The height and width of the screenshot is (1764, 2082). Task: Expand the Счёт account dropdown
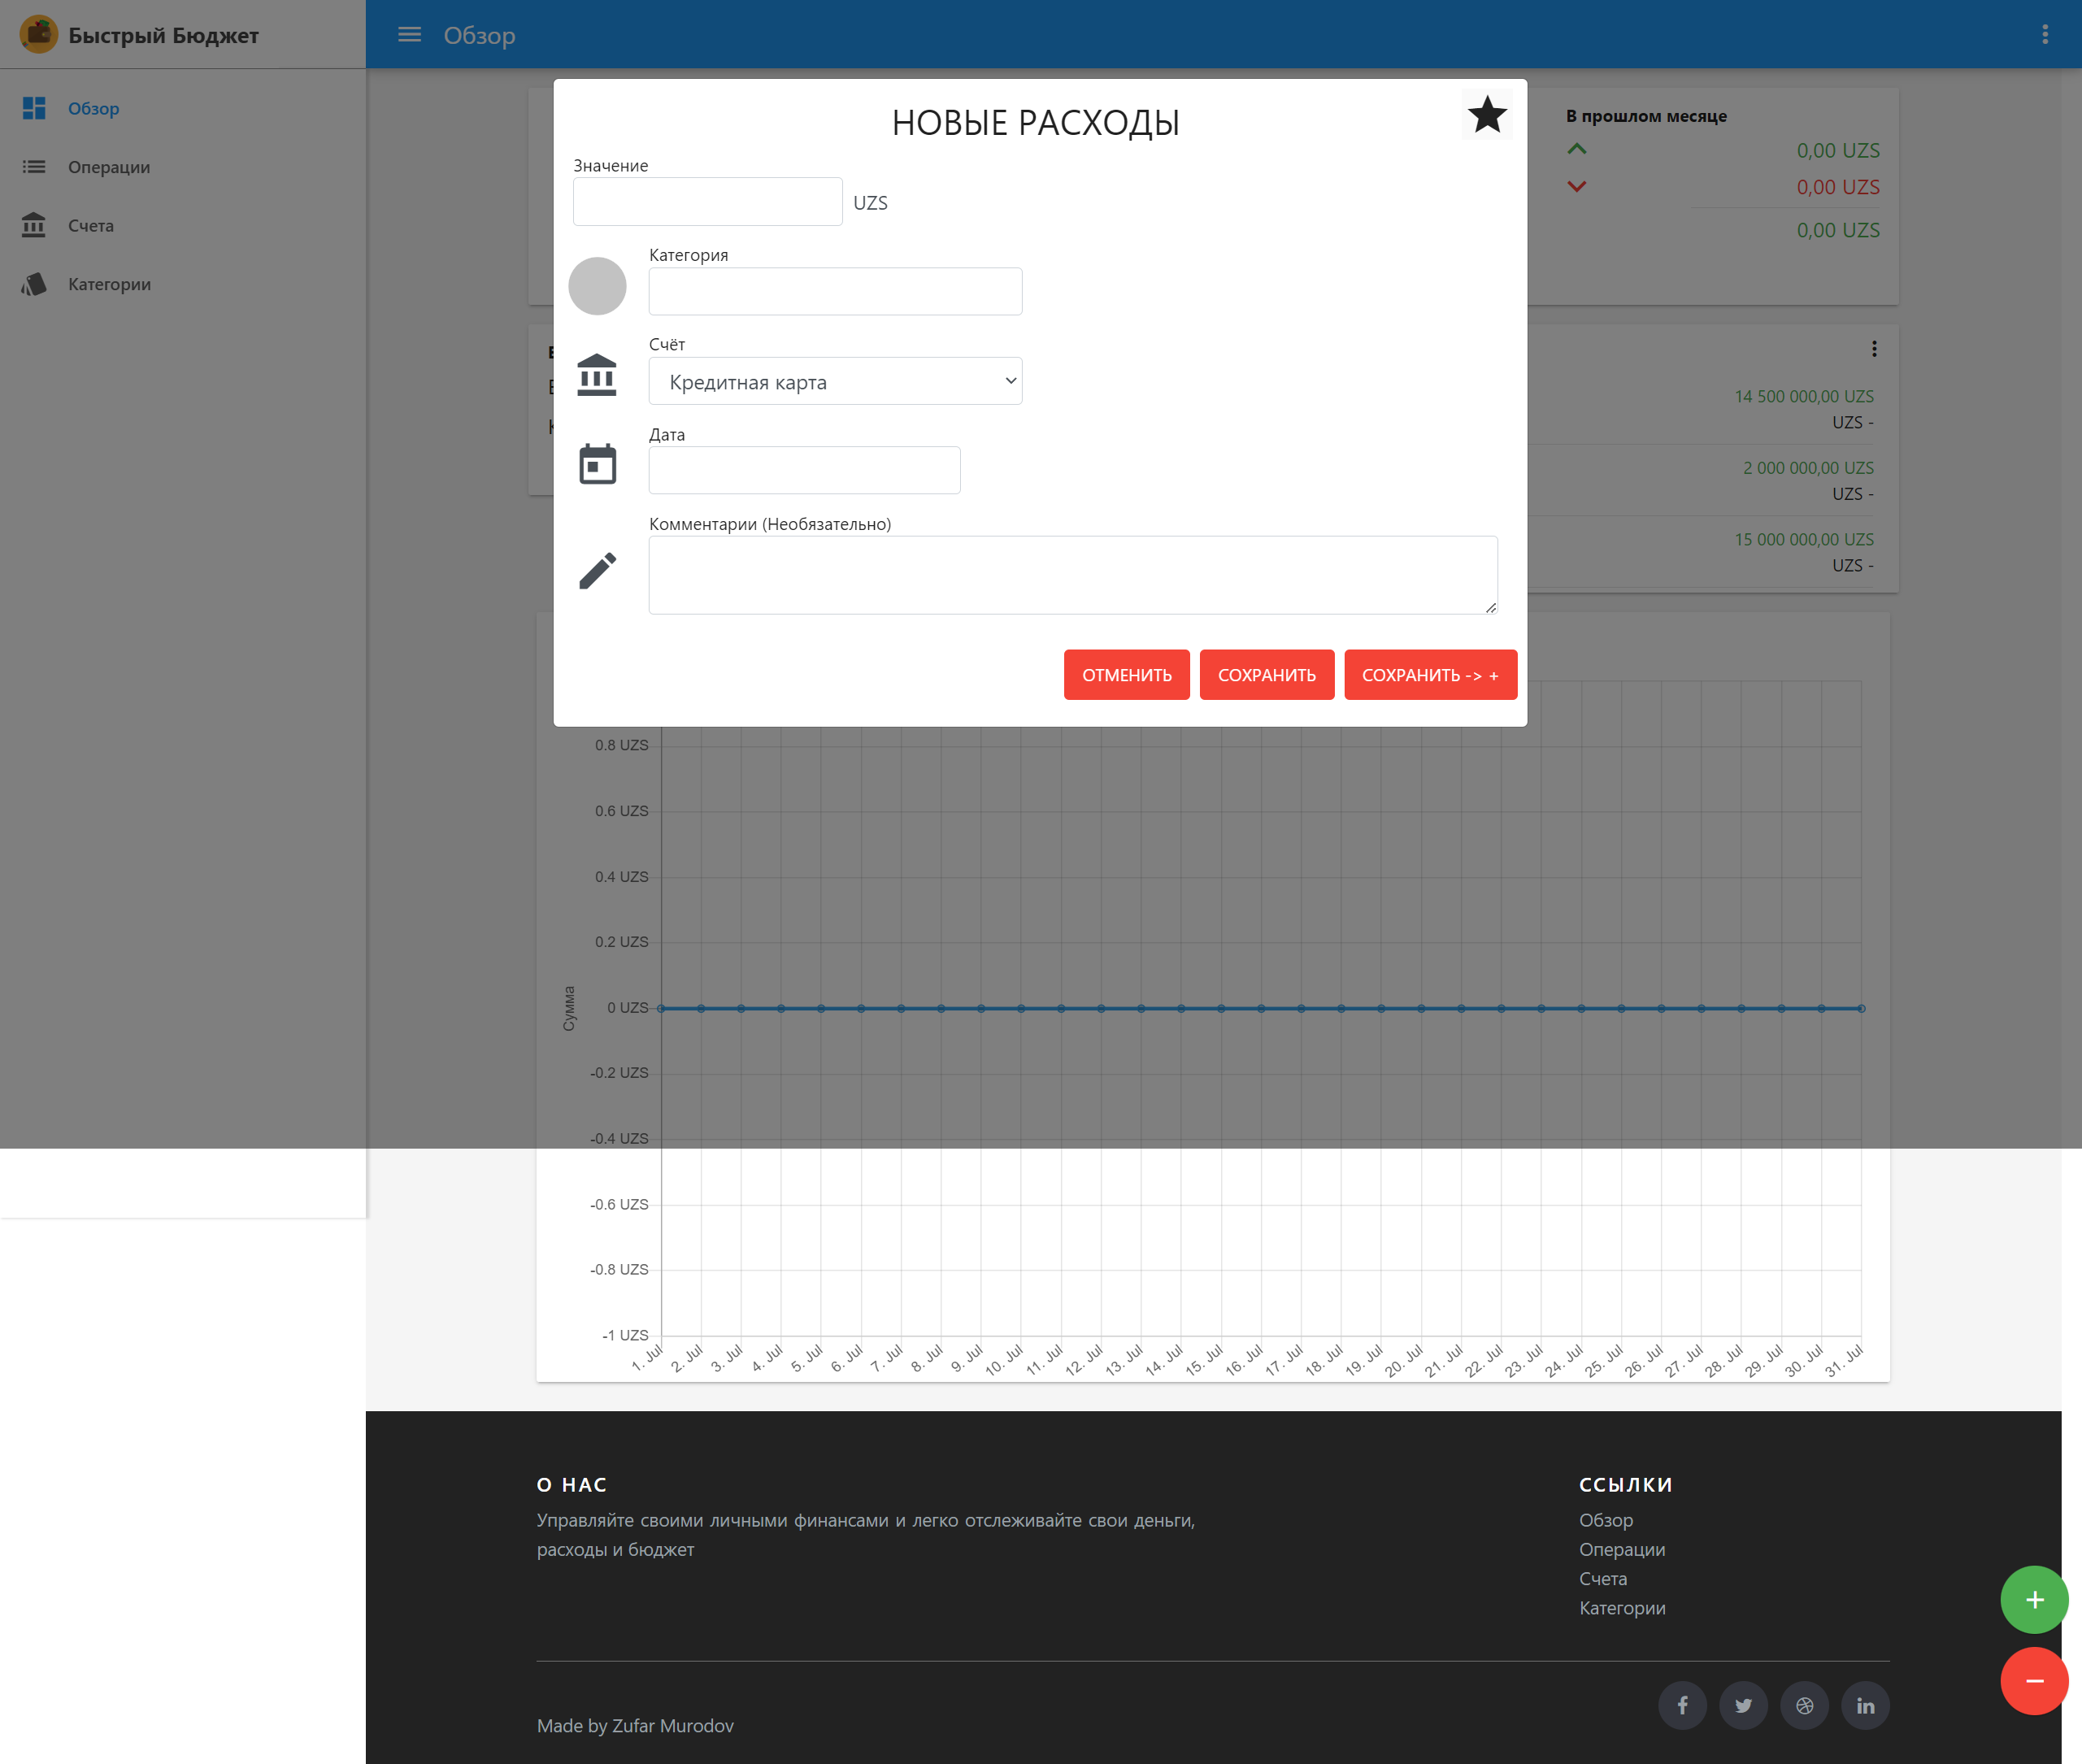click(x=835, y=381)
